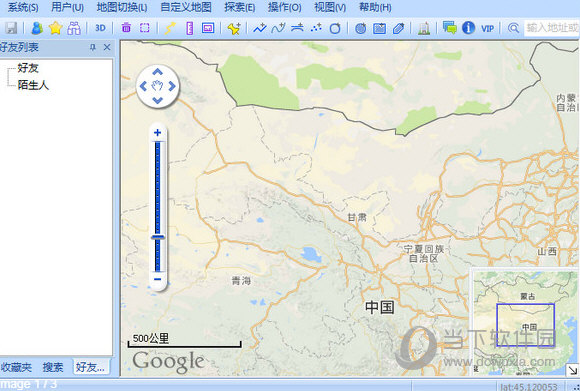580x391 pixels.
Task: Click the overview minimap blue rectangle
Action: (x=525, y=325)
